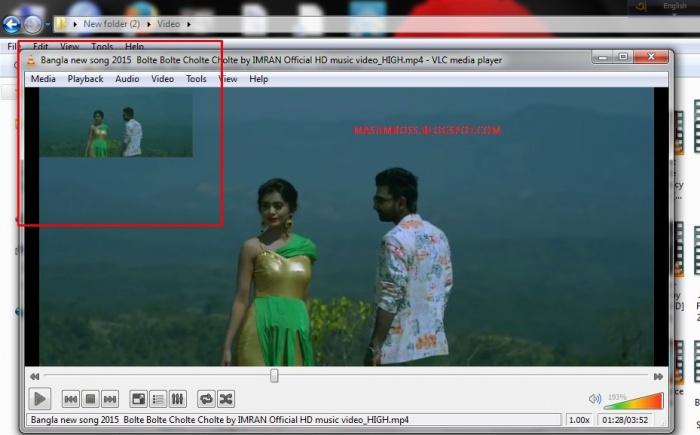Expand arrow after Video in breadcrumb
The image size is (700, 435).
(189, 24)
